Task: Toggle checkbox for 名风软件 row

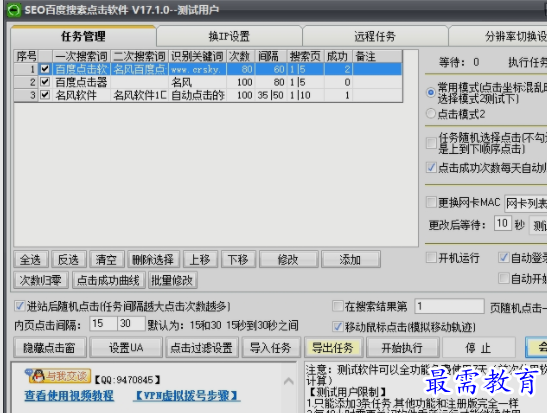Action: (x=45, y=95)
